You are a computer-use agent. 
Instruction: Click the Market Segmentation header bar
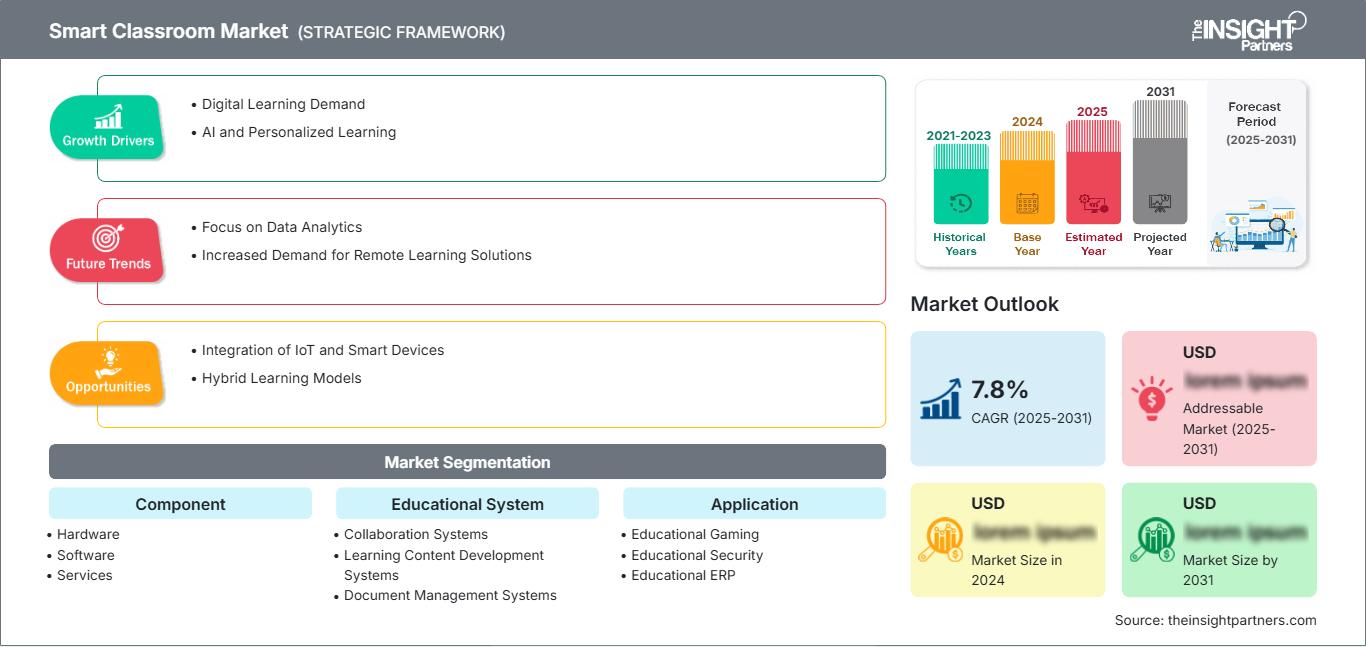pos(467,462)
